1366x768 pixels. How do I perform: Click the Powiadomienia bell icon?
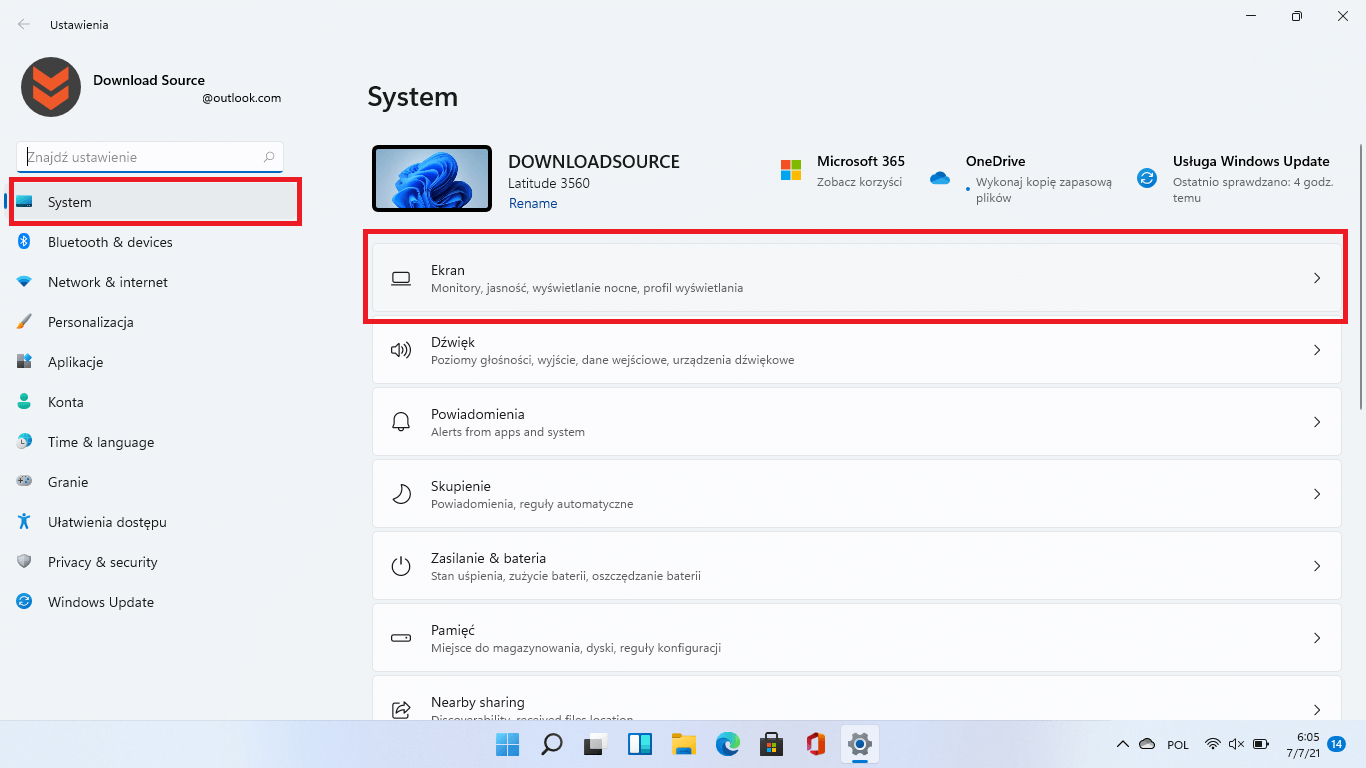point(401,422)
